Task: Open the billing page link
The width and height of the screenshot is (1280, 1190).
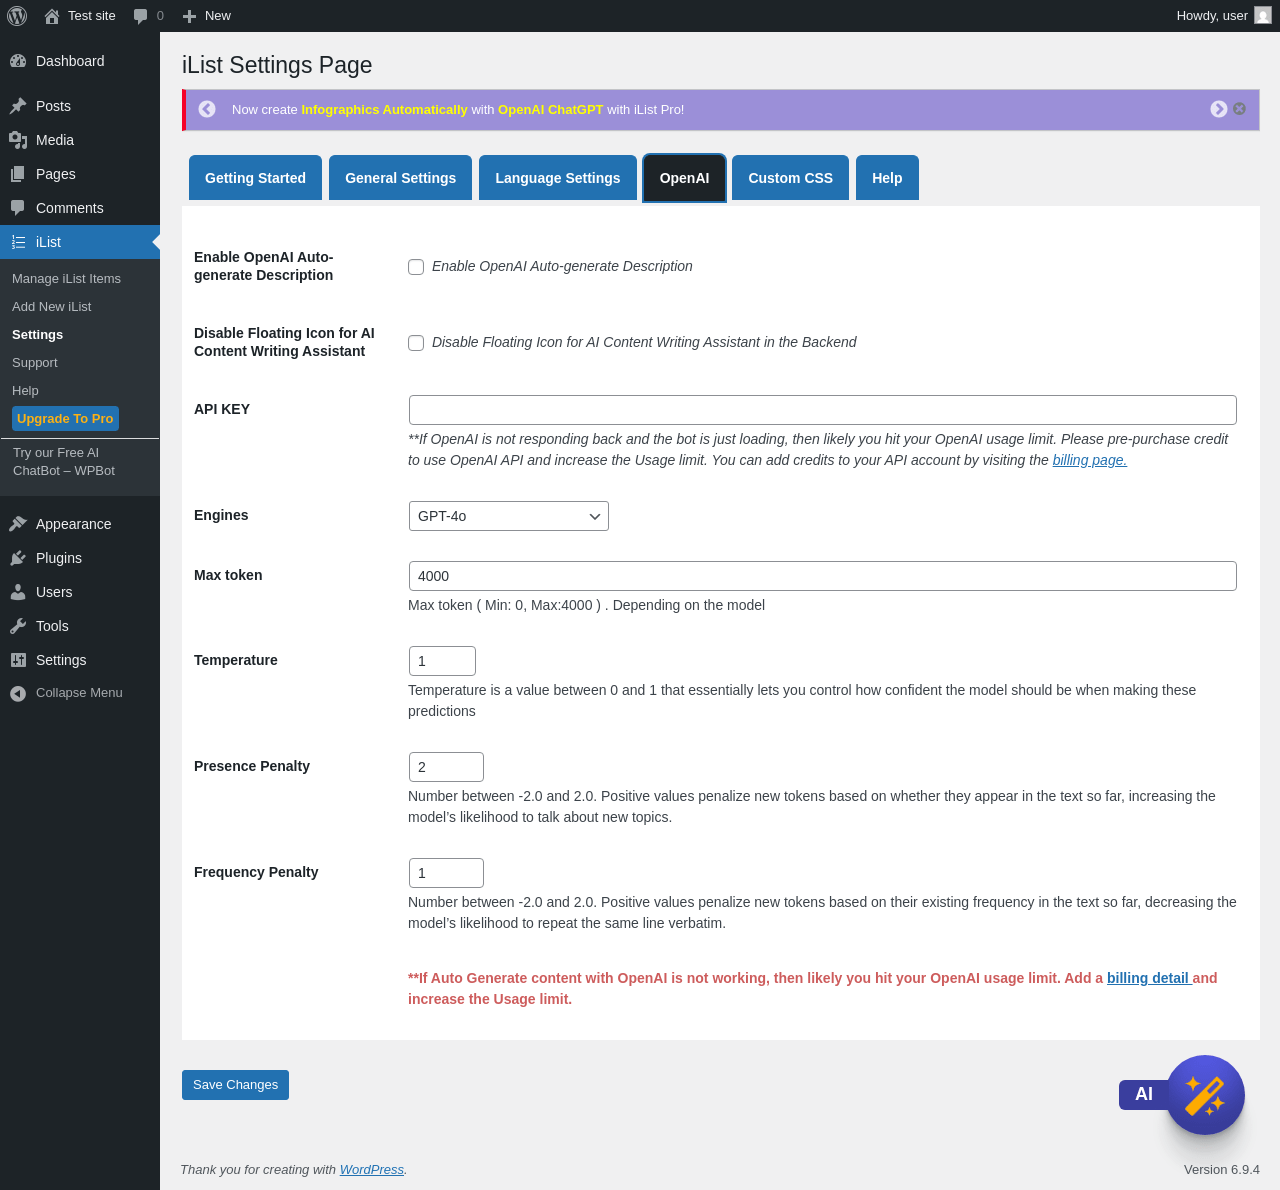Action: tap(1089, 460)
